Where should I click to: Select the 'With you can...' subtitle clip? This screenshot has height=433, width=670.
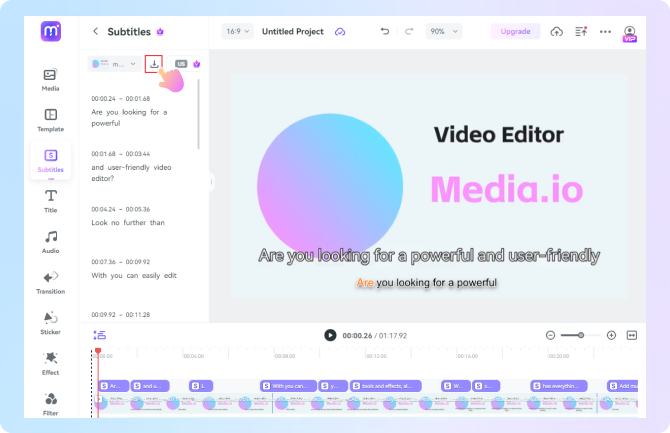[x=289, y=385]
